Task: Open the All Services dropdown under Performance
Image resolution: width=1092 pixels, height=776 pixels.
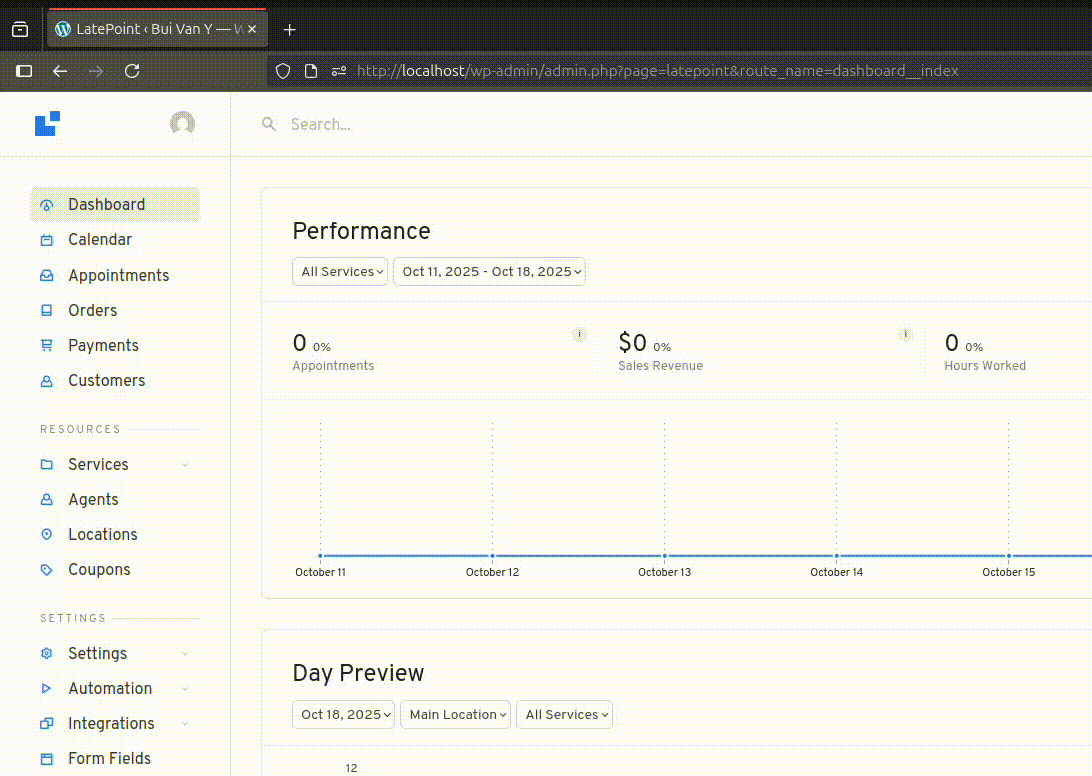Action: click(340, 272)
